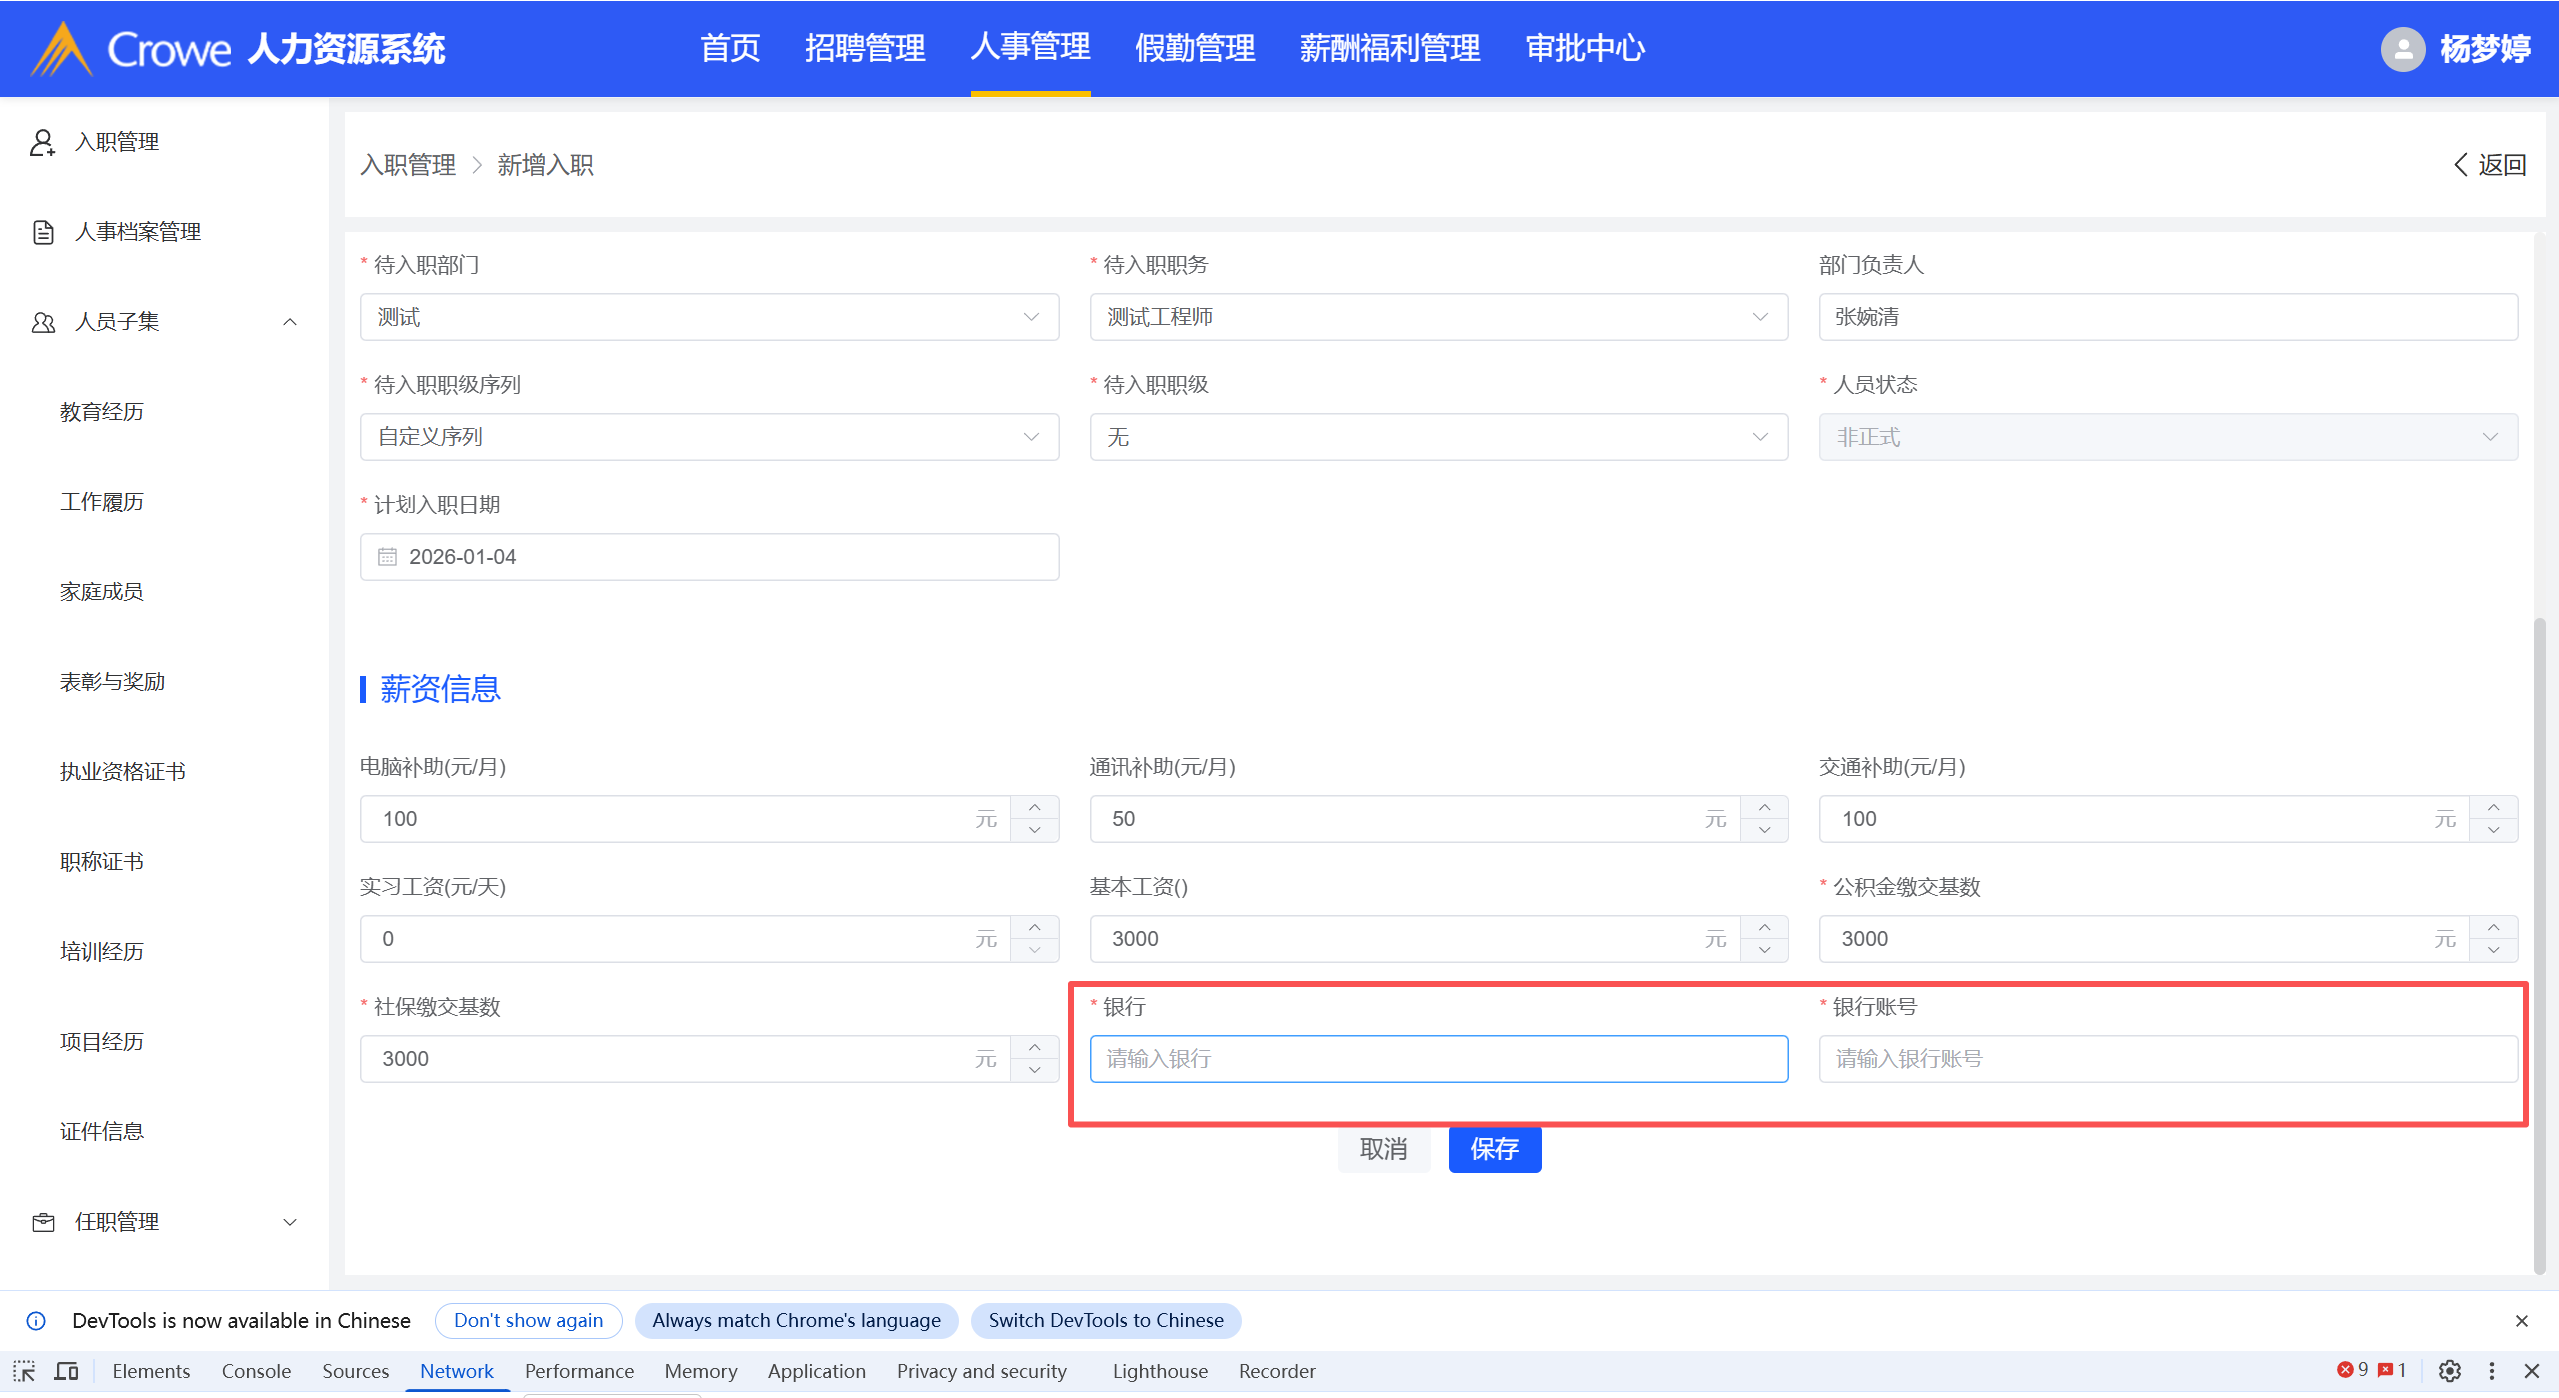The height and width of the screenshot is (1398, 2559).
Task: Click the 银行账号 input field
Action: [2167, 1059]
